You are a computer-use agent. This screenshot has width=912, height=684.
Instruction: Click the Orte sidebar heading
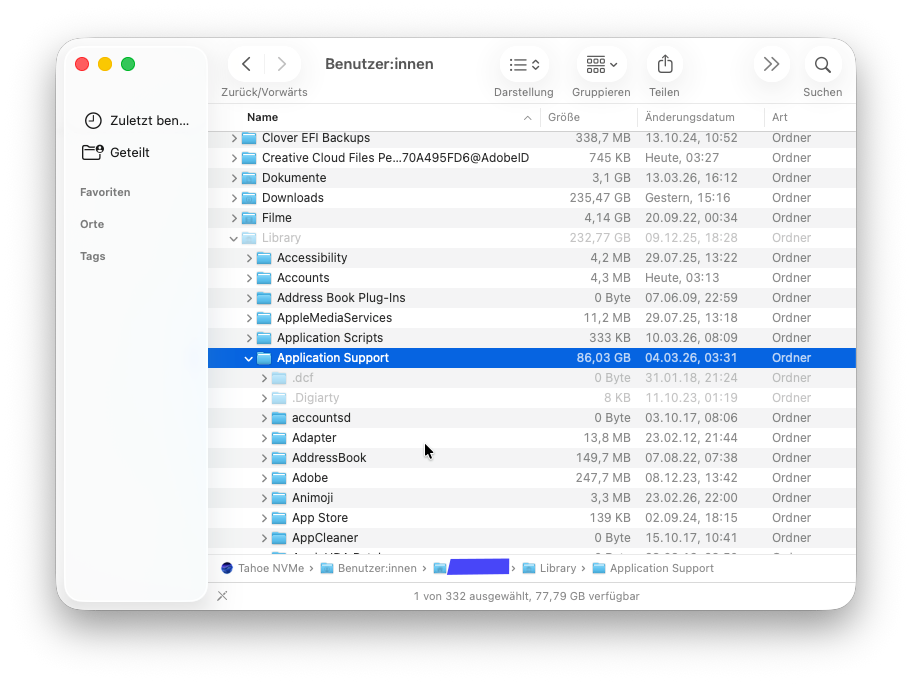click(x=92, y=224)
